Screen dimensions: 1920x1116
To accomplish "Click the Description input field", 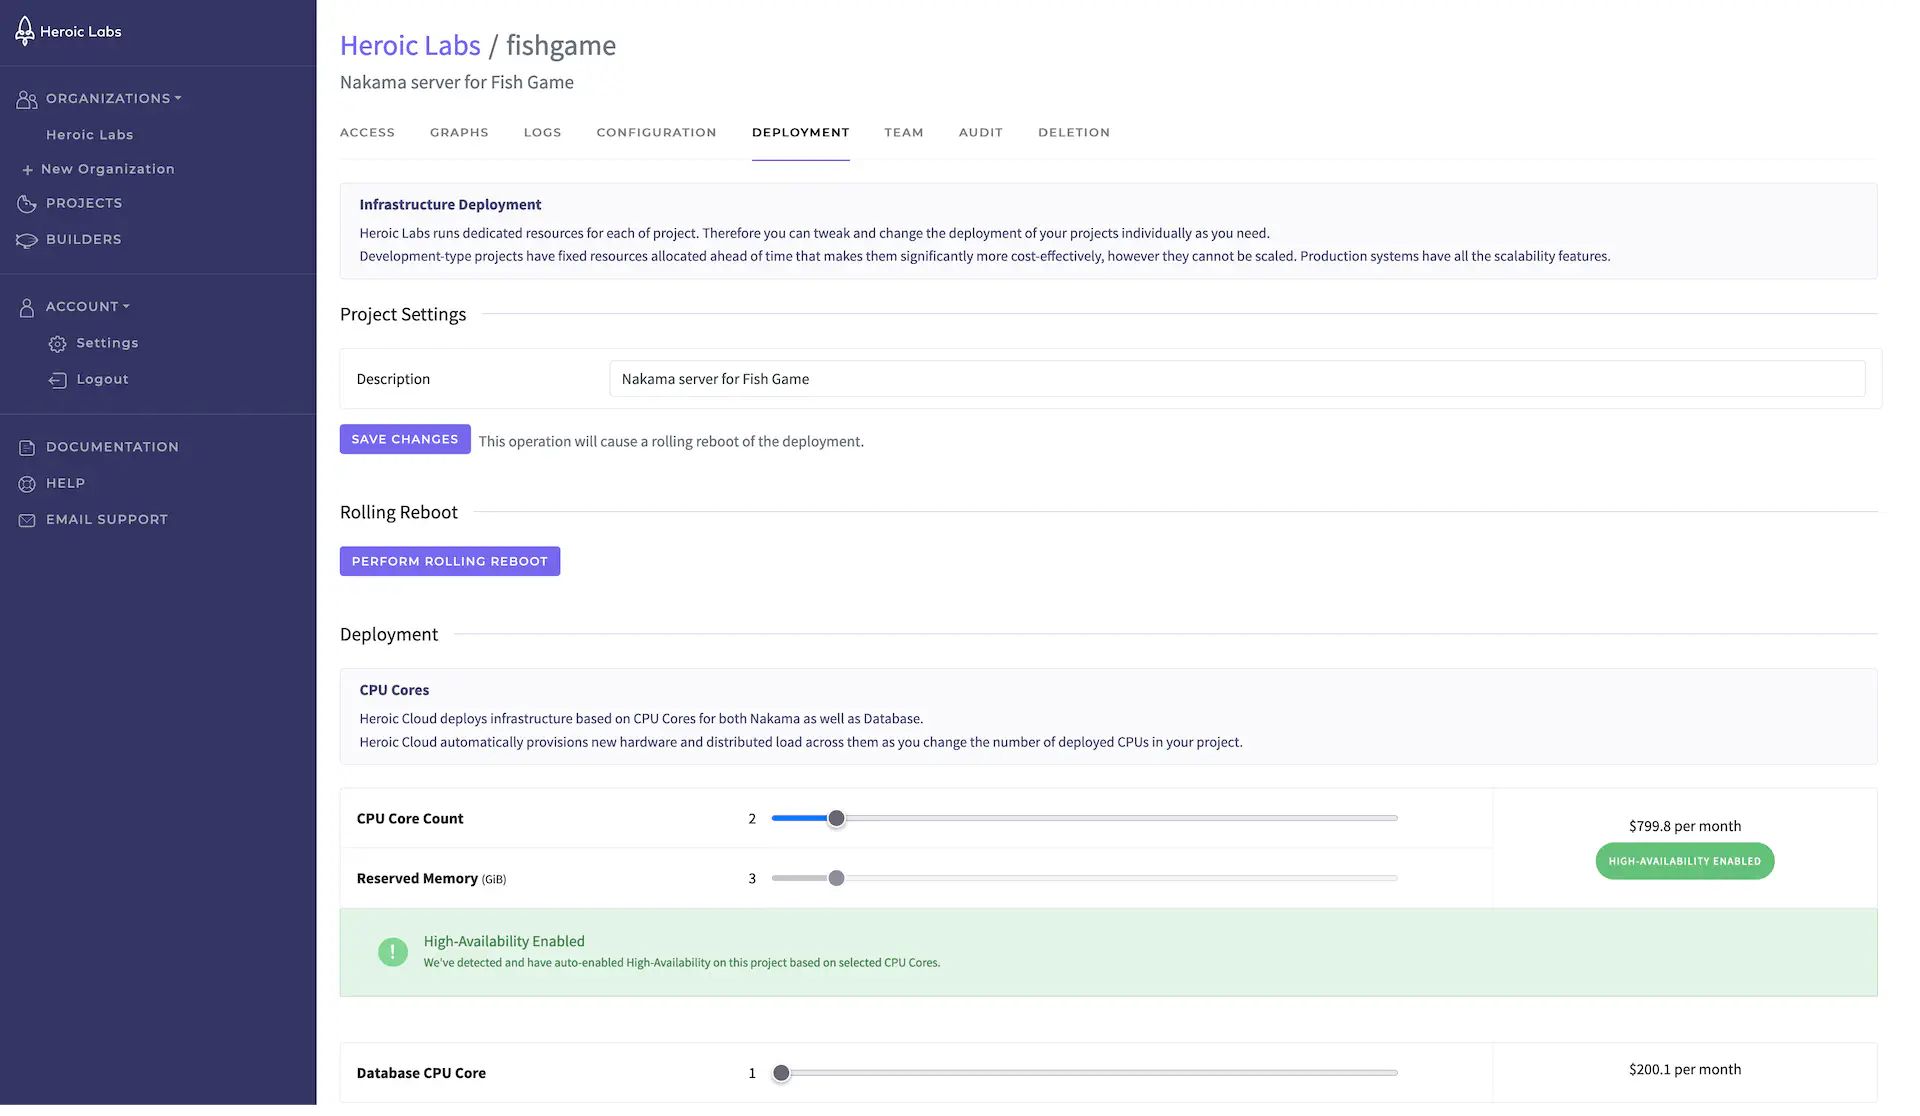I will [x=1237, y=379].
